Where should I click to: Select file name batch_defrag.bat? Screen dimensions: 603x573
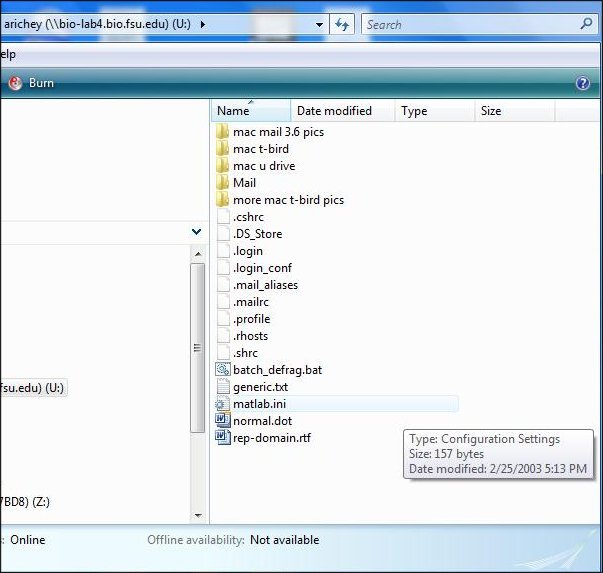278,370
